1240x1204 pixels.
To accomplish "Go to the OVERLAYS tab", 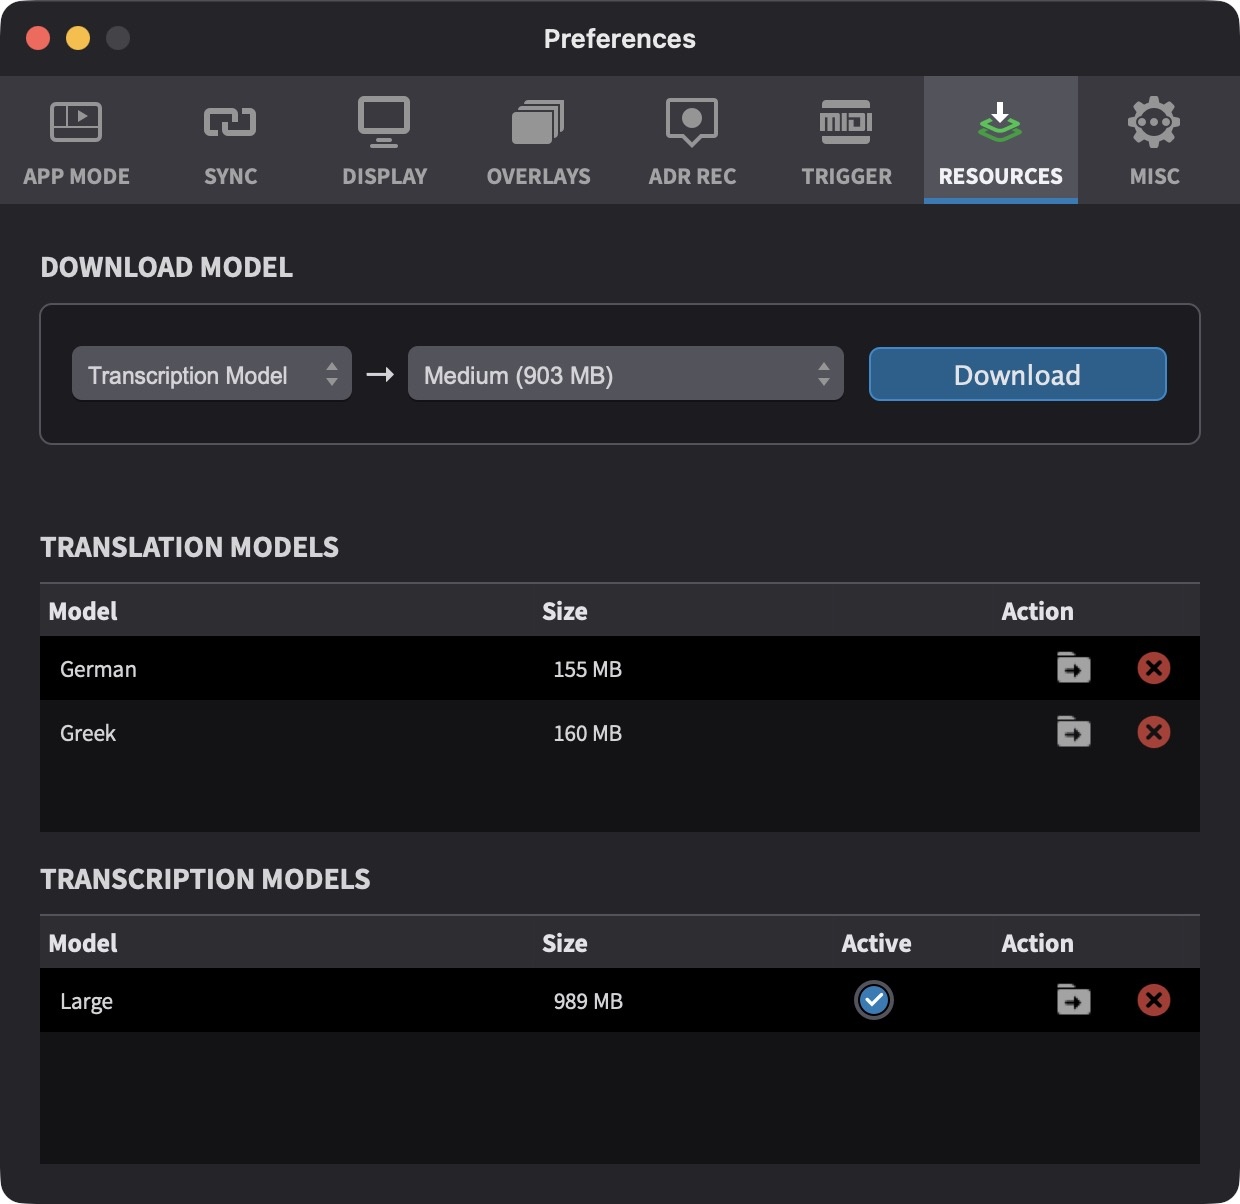I will (539, 141).
